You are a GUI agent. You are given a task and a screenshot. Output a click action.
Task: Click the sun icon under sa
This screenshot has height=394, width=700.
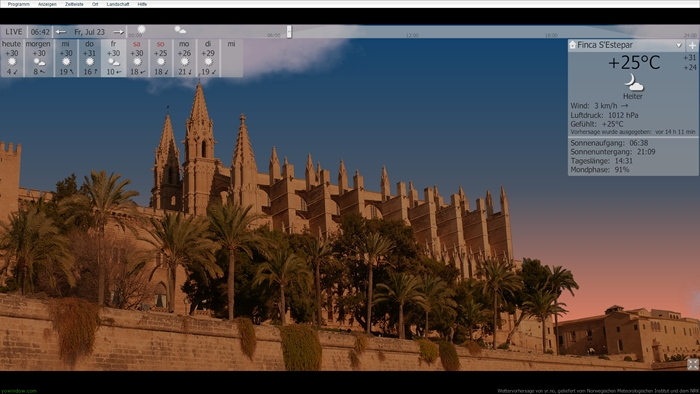(137, 62)
